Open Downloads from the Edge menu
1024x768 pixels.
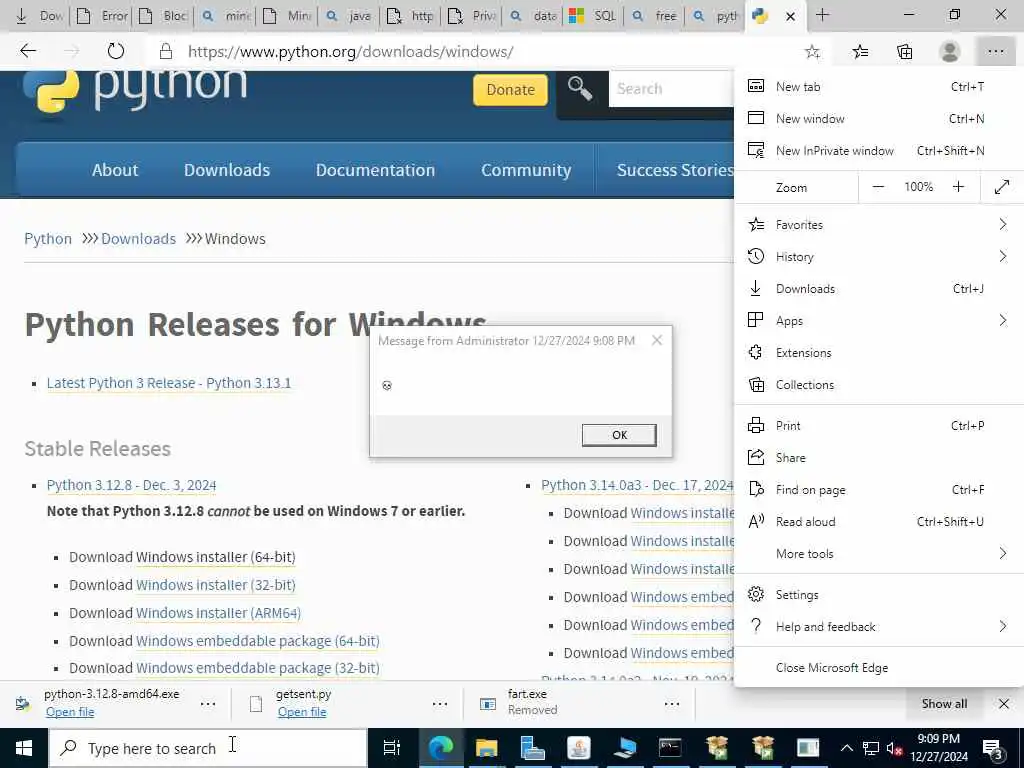pyautogui.click(x=878, y=289)
